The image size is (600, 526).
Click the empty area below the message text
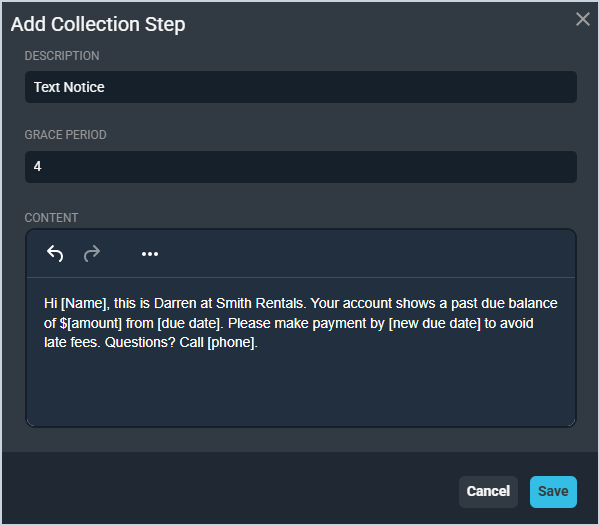300,390
